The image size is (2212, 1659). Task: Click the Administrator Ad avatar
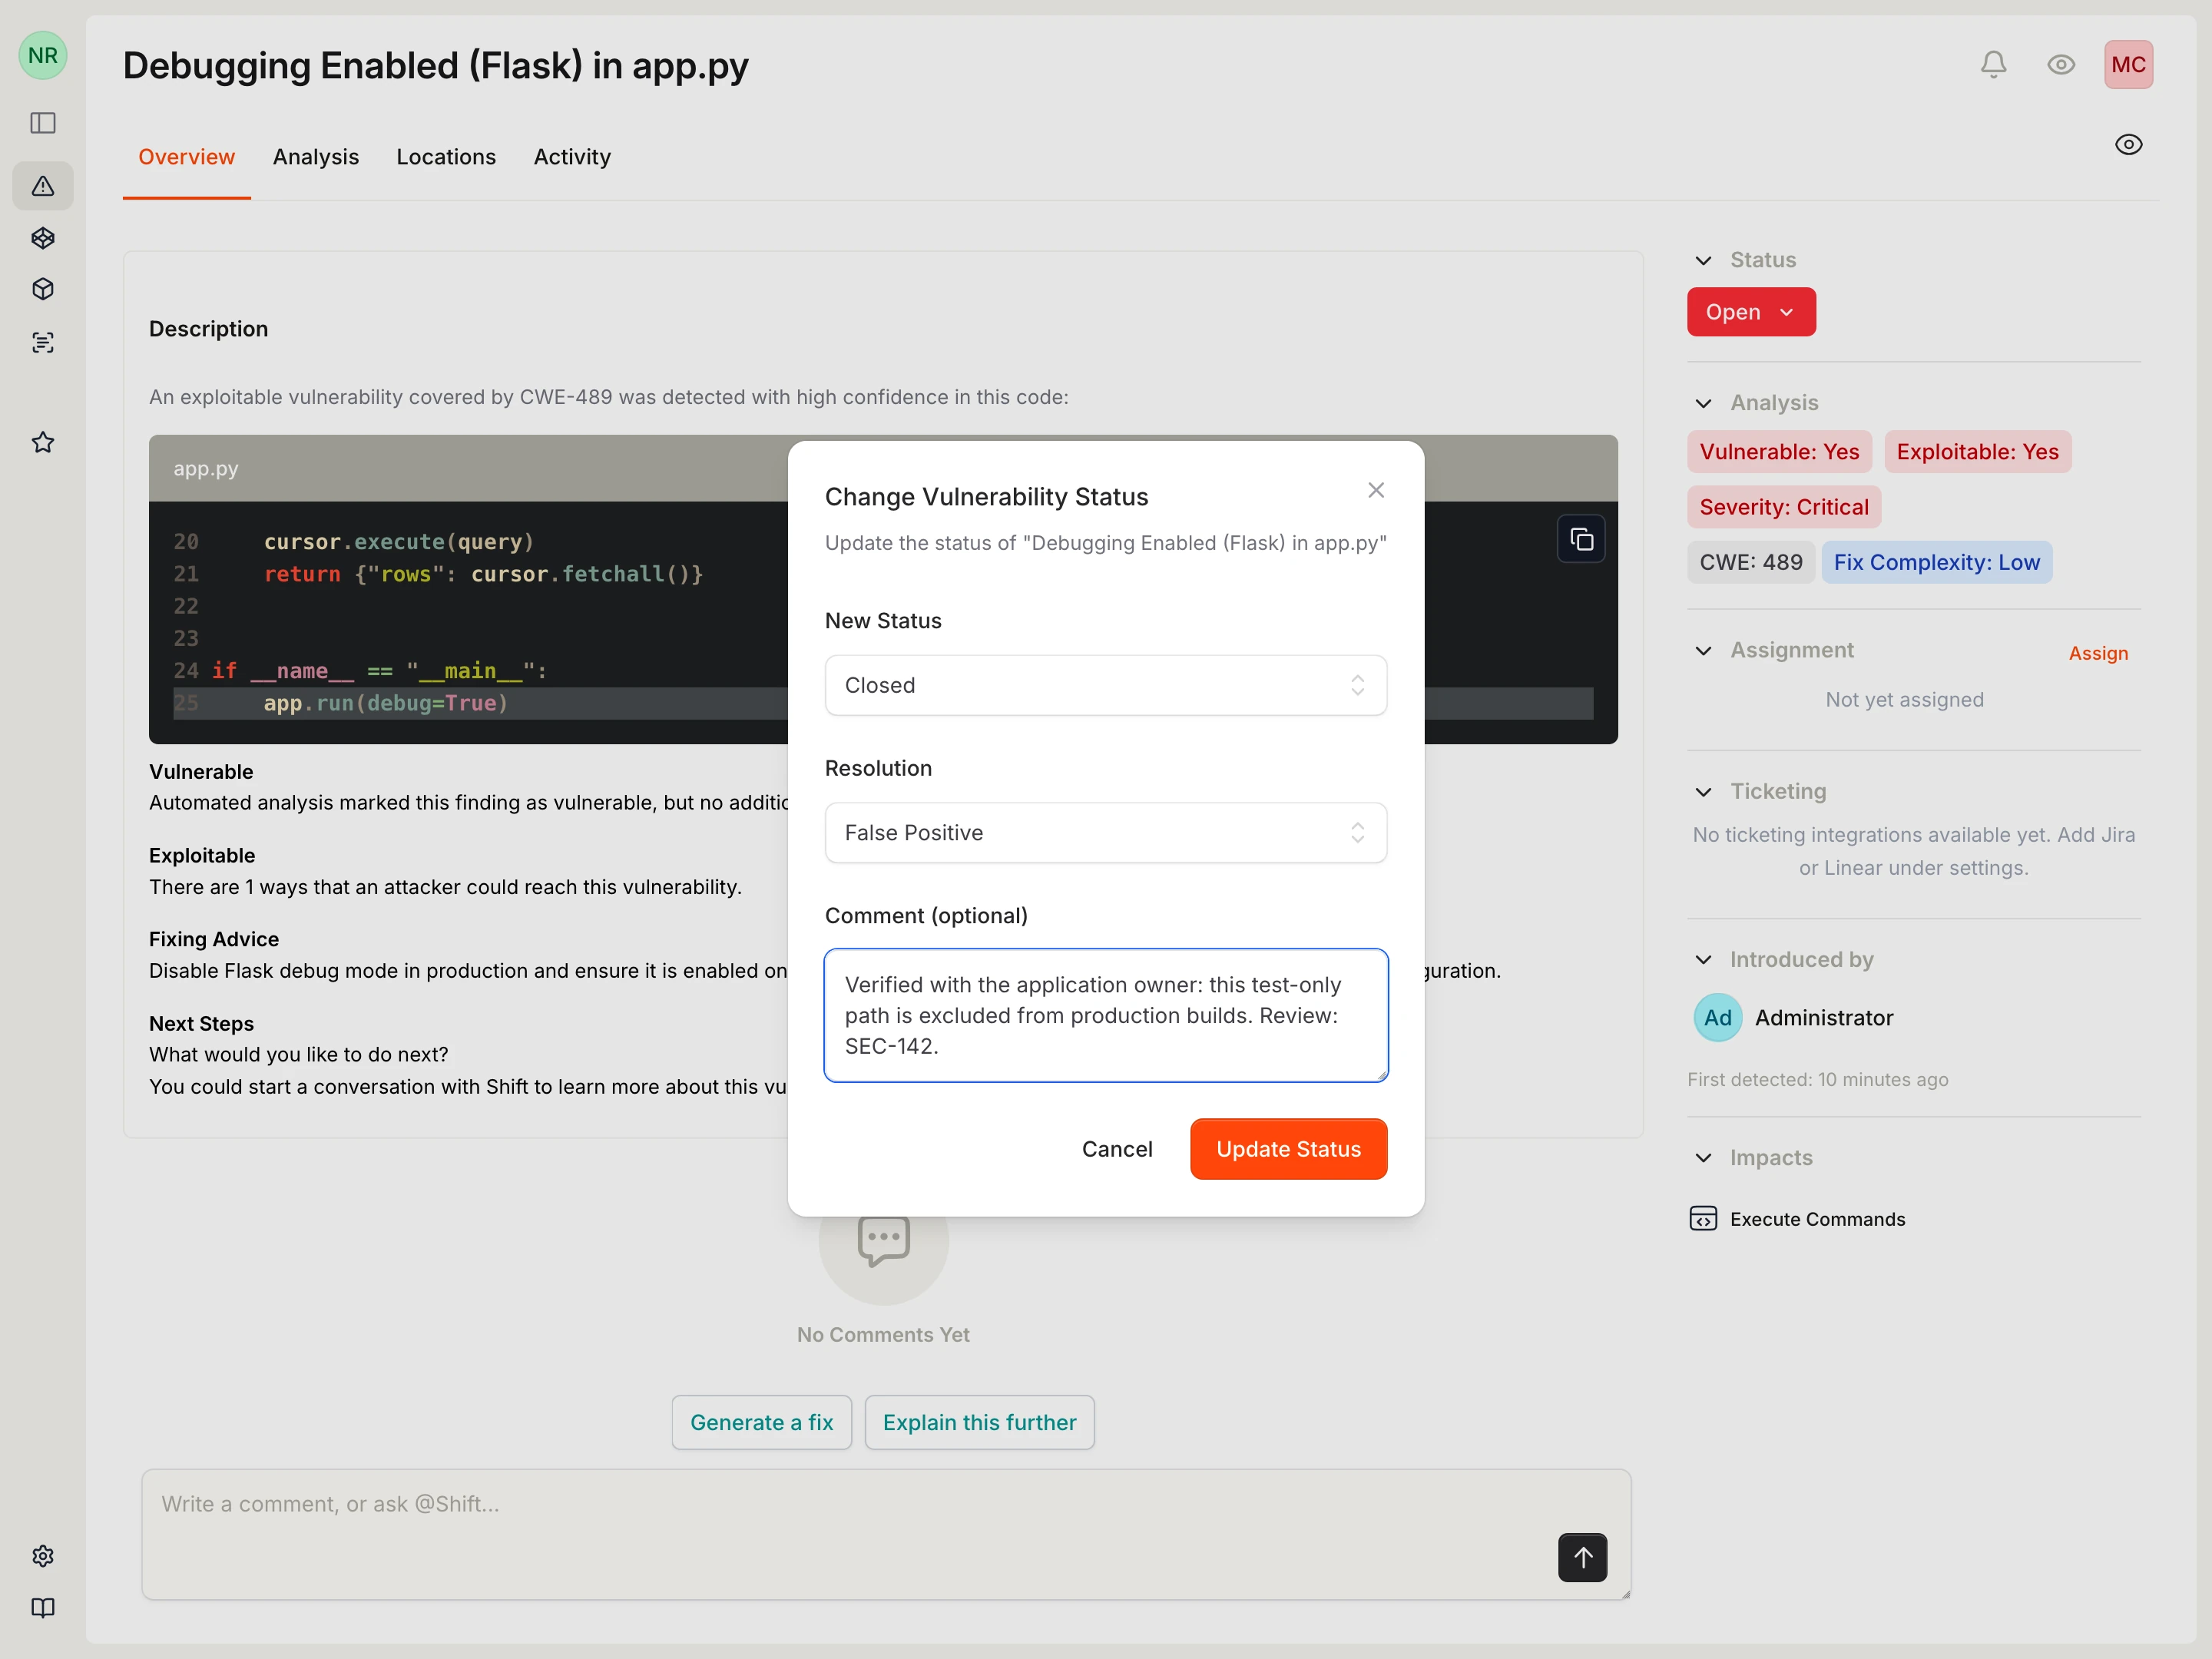coord(1717,1018)
